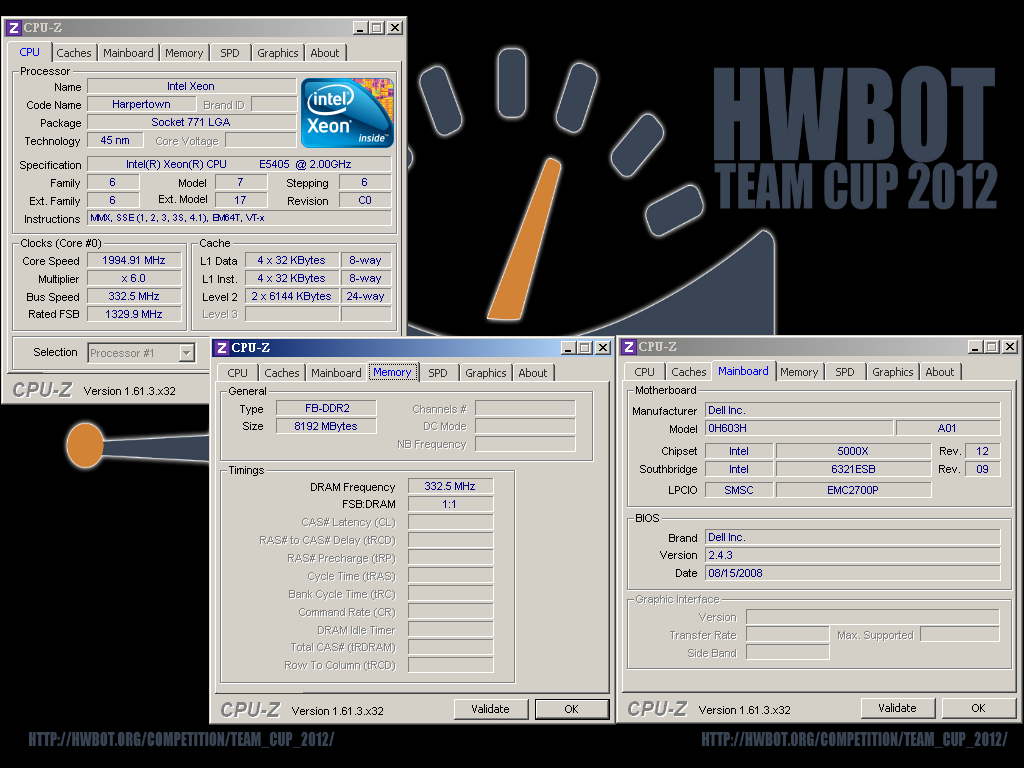Screen dimensions: 1024x768
Task: Go to CPU tab in the Mainboard window
Action: (x=644, y=372)
